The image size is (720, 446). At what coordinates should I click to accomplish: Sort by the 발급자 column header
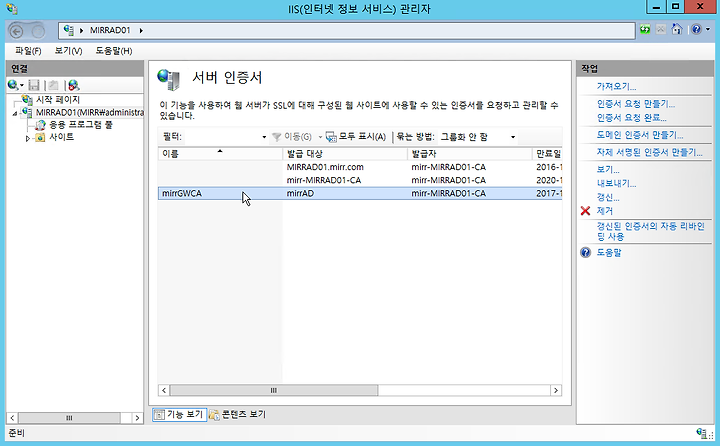pyautogui.click(x=470, y=154)
